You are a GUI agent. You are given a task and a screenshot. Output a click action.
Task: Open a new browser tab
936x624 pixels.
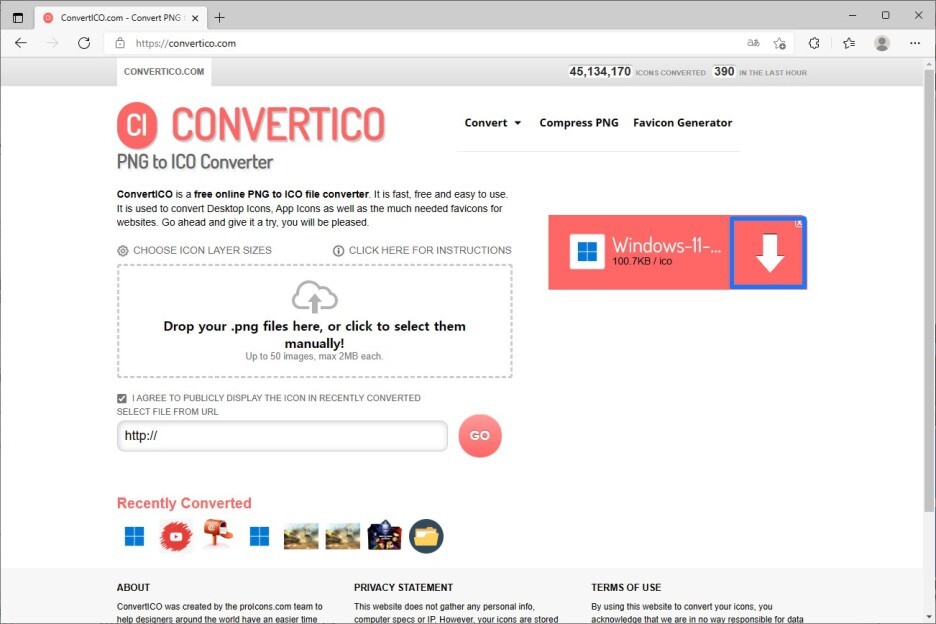[220, 18]
